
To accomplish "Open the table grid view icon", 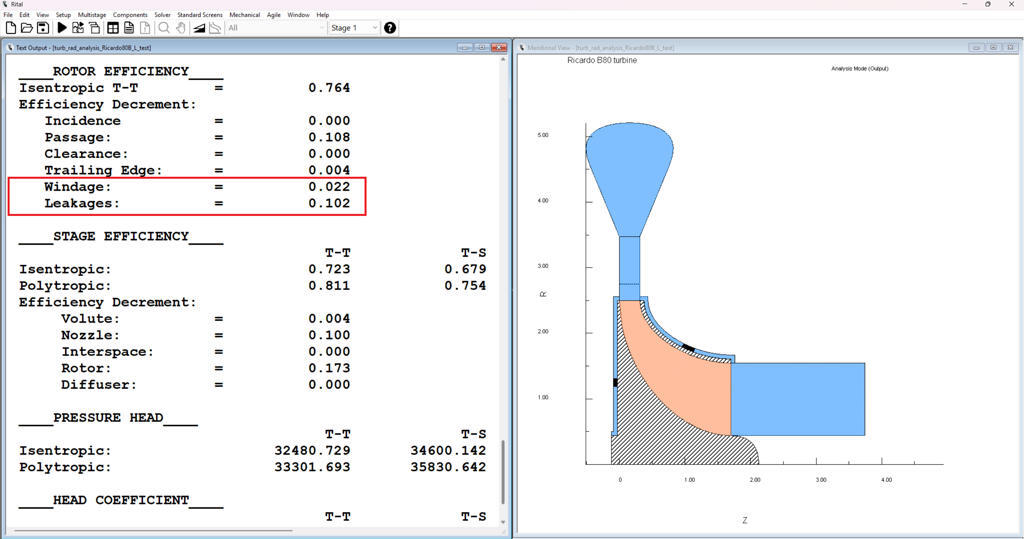I will (113, 28).
